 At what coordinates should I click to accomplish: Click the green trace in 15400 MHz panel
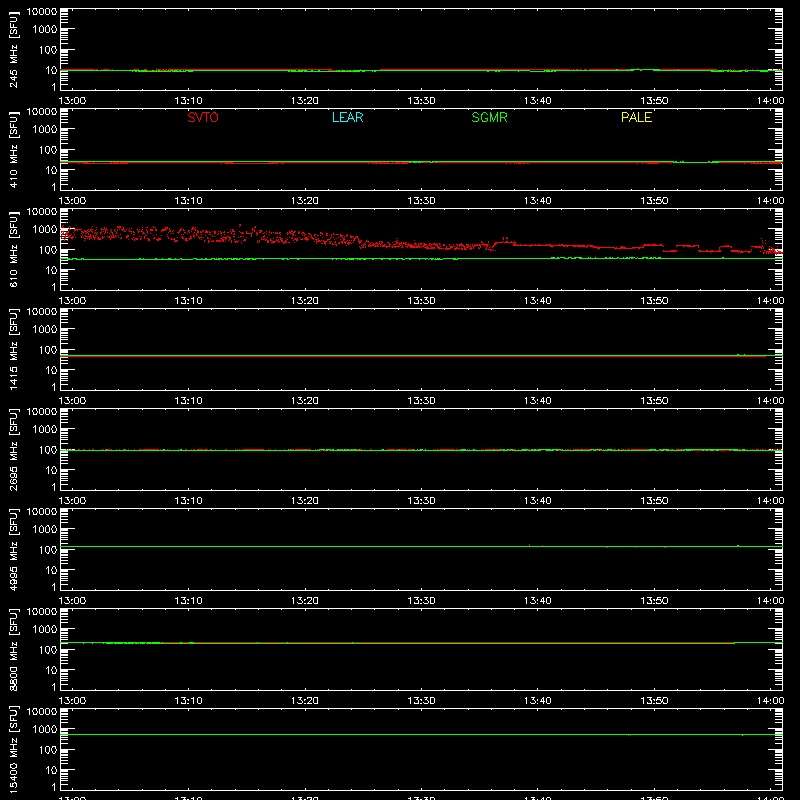[421, 734]
